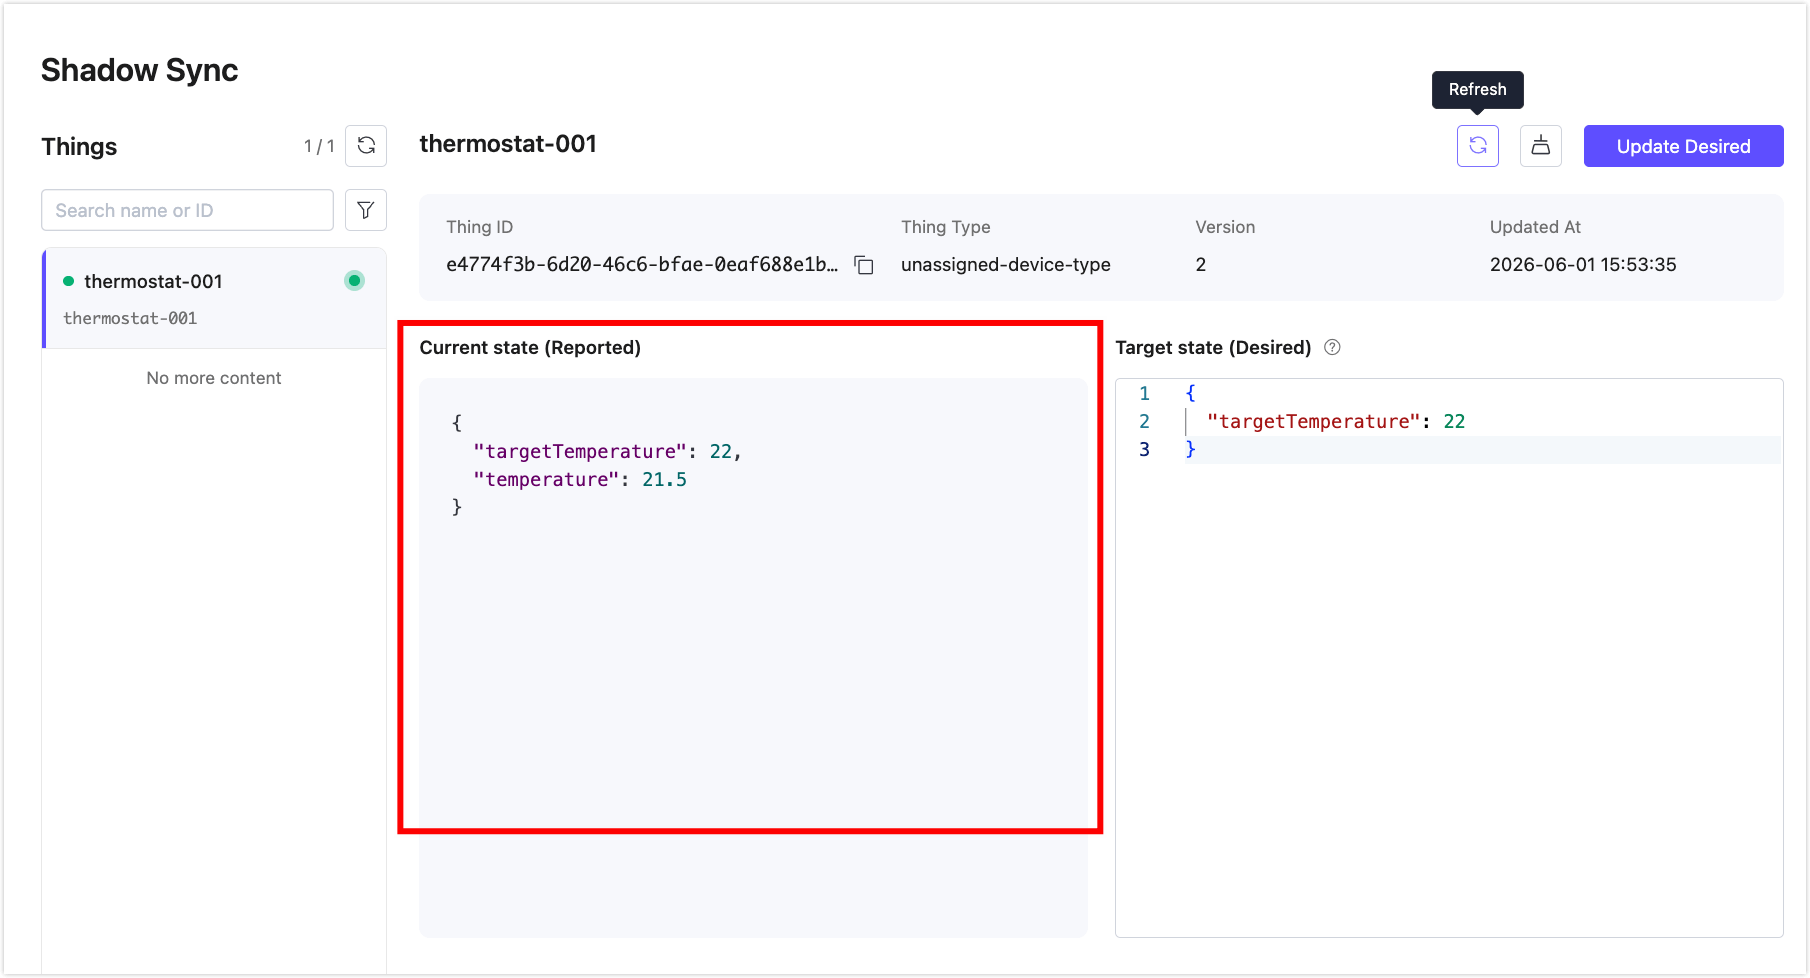The image size is (1810, 978).
Task: Open the Things filter options
Action: tap(366, 210)
